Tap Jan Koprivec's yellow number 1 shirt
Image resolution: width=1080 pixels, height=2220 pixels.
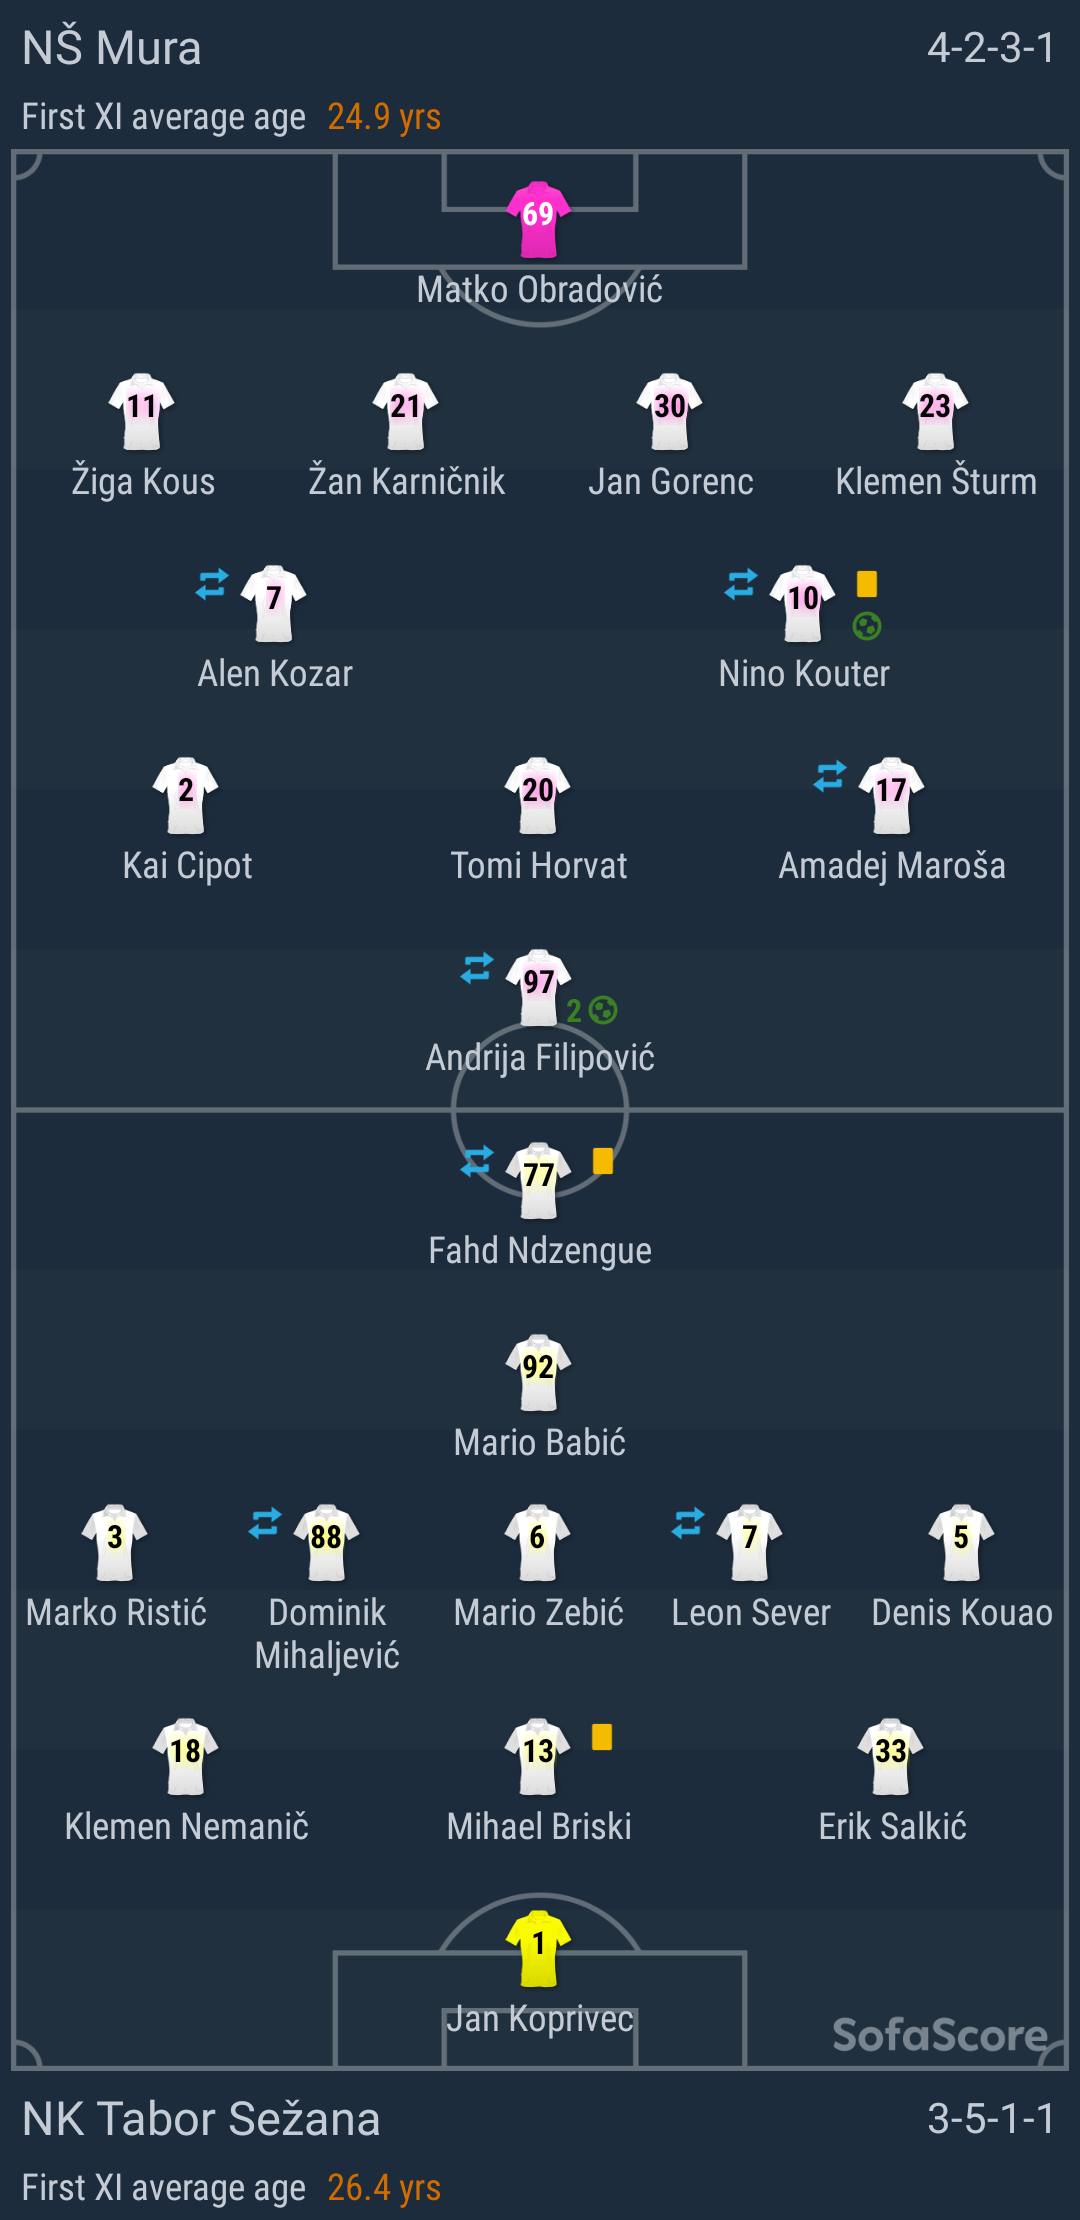[x=538, y=1947]
